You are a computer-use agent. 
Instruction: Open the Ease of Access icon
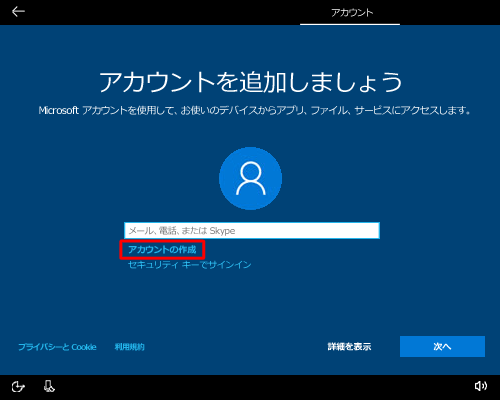point(18,387)
